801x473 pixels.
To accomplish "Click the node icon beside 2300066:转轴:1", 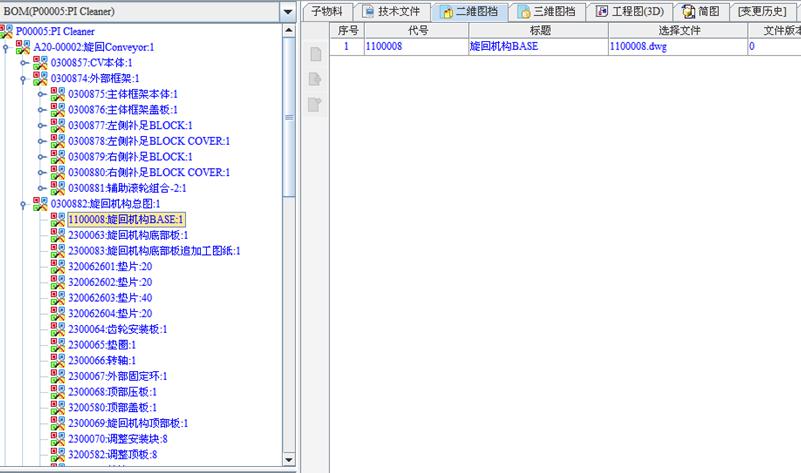I will (x=58, y=360).
